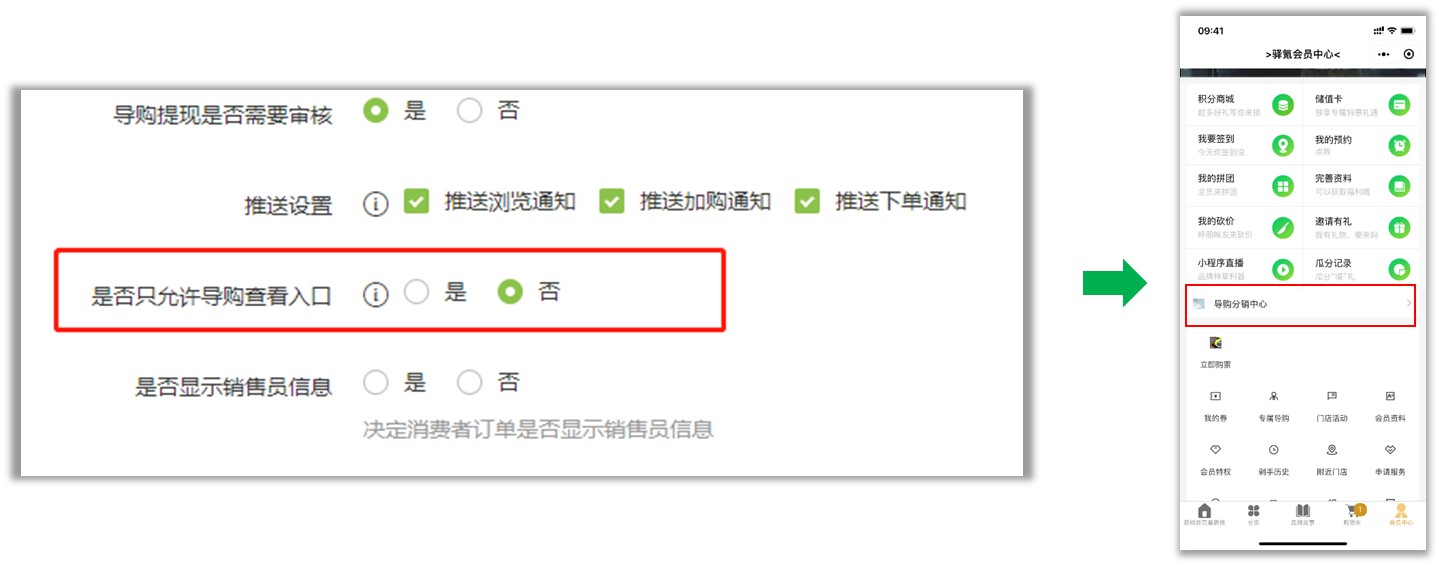
Task: Toggle the 推送下单通知 checkbox
Action: click(807, 201)
